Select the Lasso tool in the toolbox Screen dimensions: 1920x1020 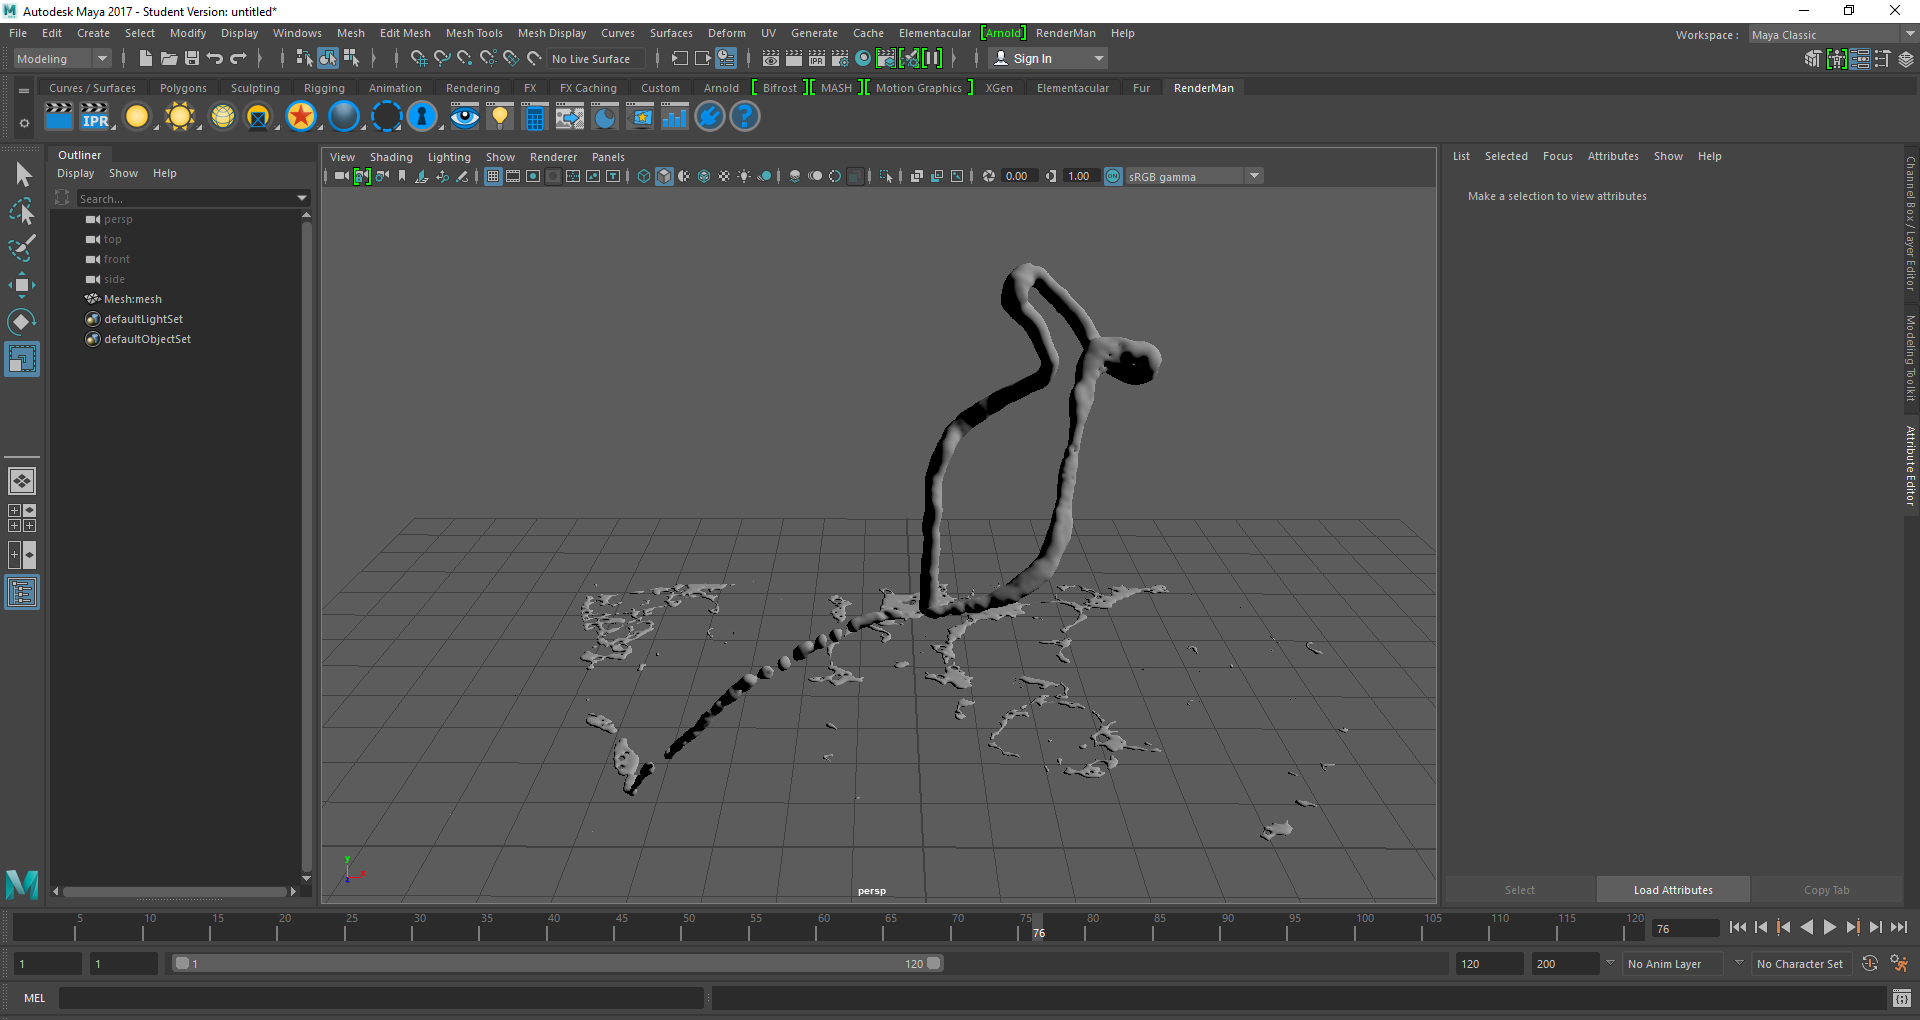pos(22,212)
